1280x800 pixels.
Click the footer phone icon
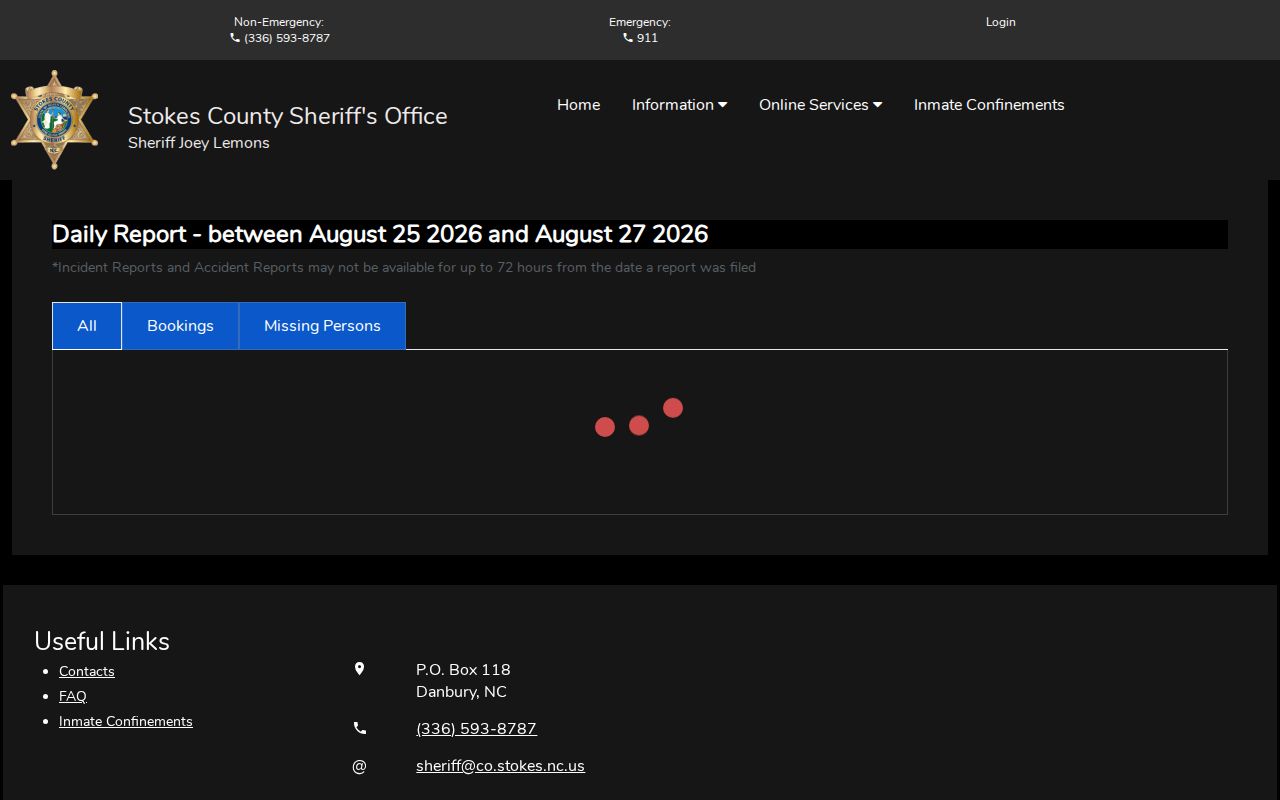(x=360, y=729)
